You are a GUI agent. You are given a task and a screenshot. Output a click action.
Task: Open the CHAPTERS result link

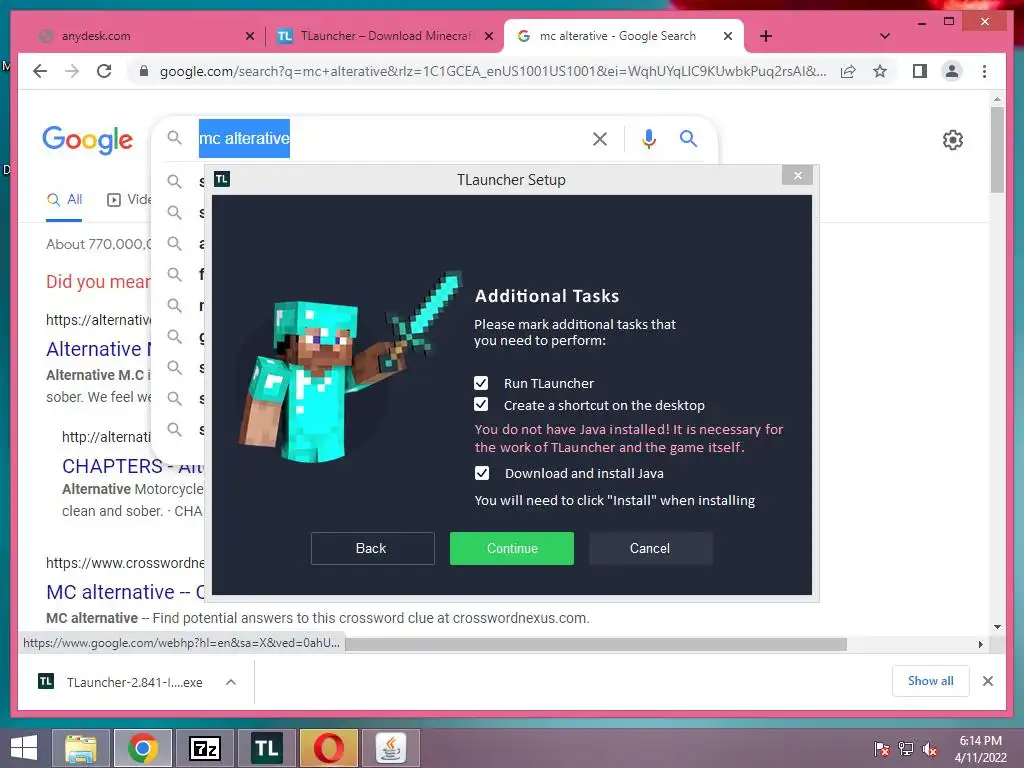click(132, 466)
